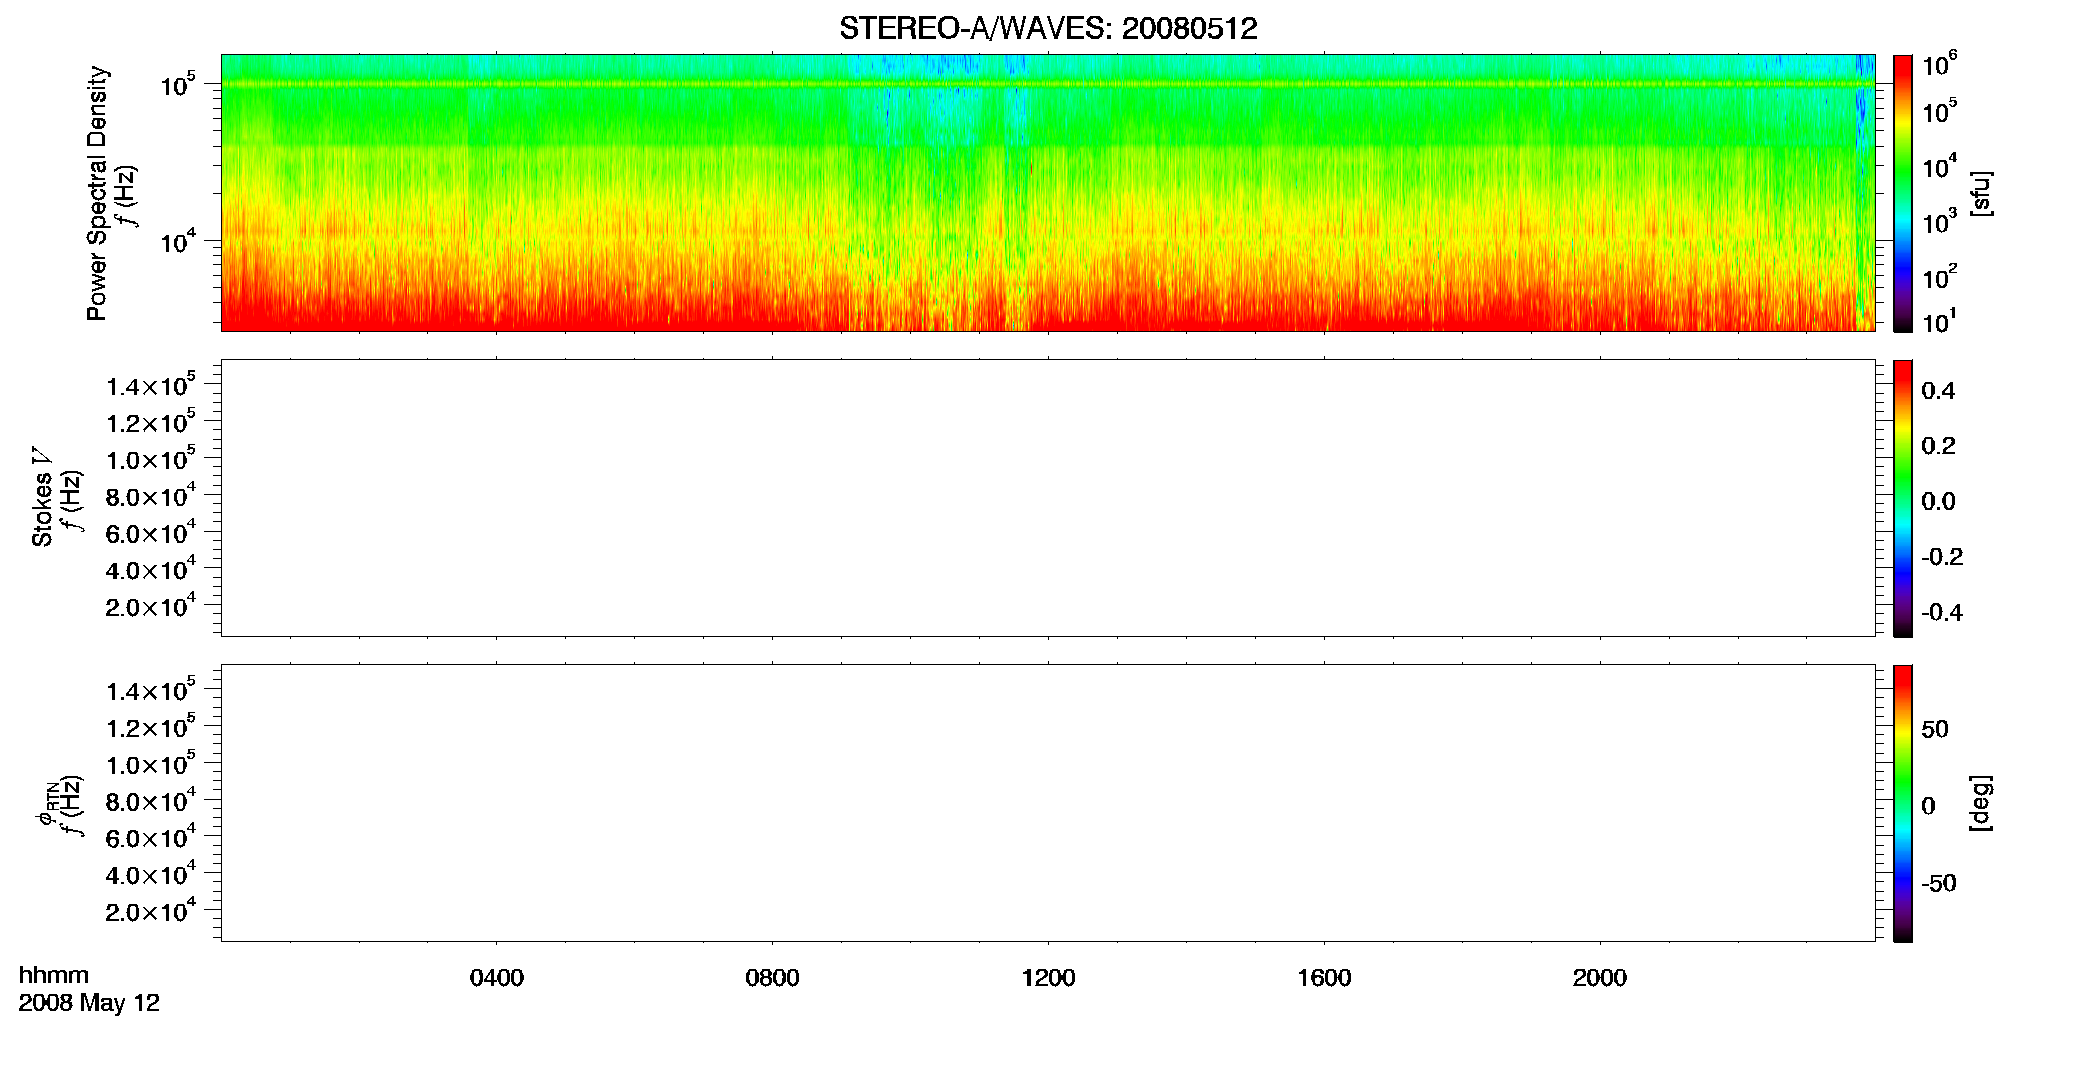Click the 0400 time axis label
2096x1080 pixels.
pyautogui.click(x=497, y=978)
